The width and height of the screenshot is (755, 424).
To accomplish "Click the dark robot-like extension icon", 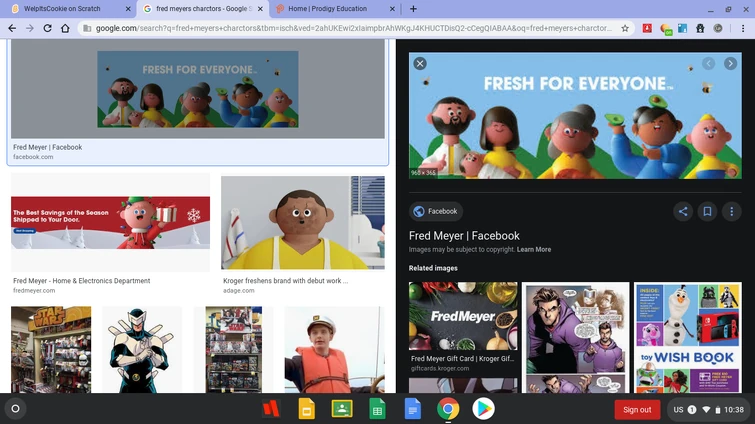I will point(700,28).
